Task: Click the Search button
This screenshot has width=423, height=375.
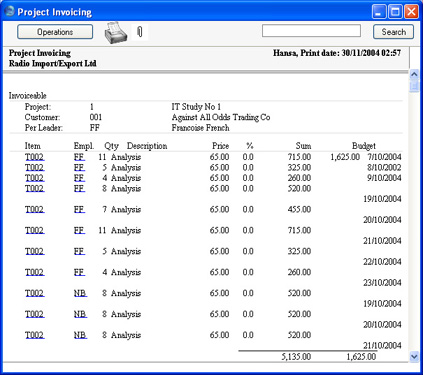Action: (x=393, y=32)
